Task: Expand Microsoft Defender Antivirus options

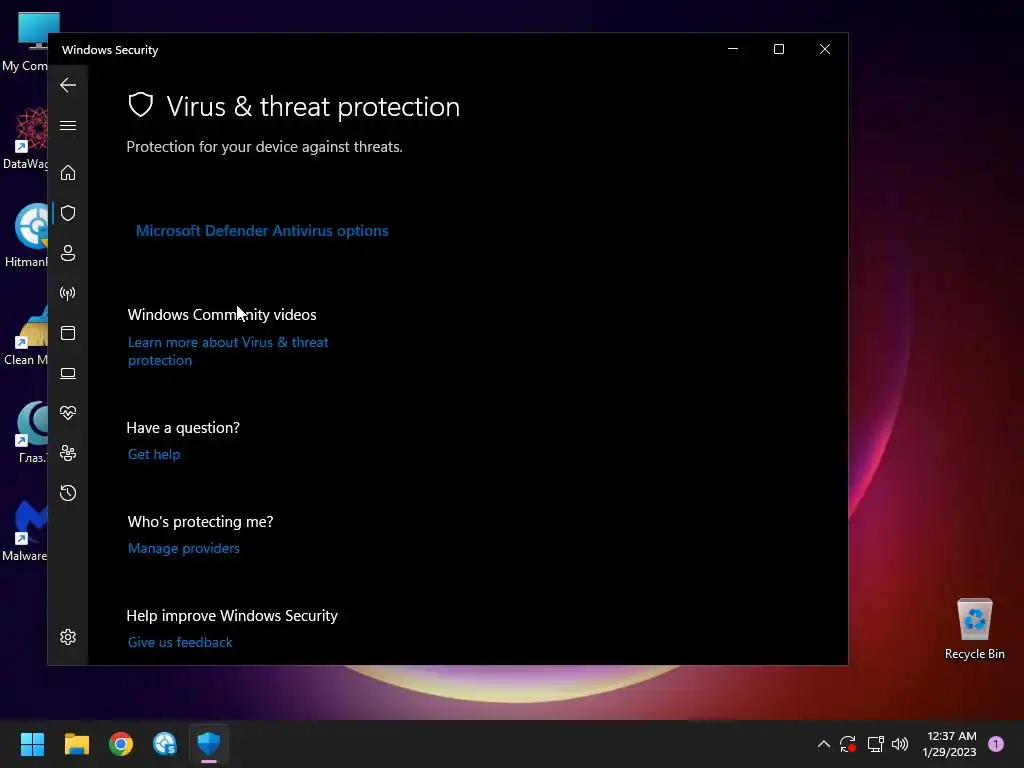Action: [262, 231]
